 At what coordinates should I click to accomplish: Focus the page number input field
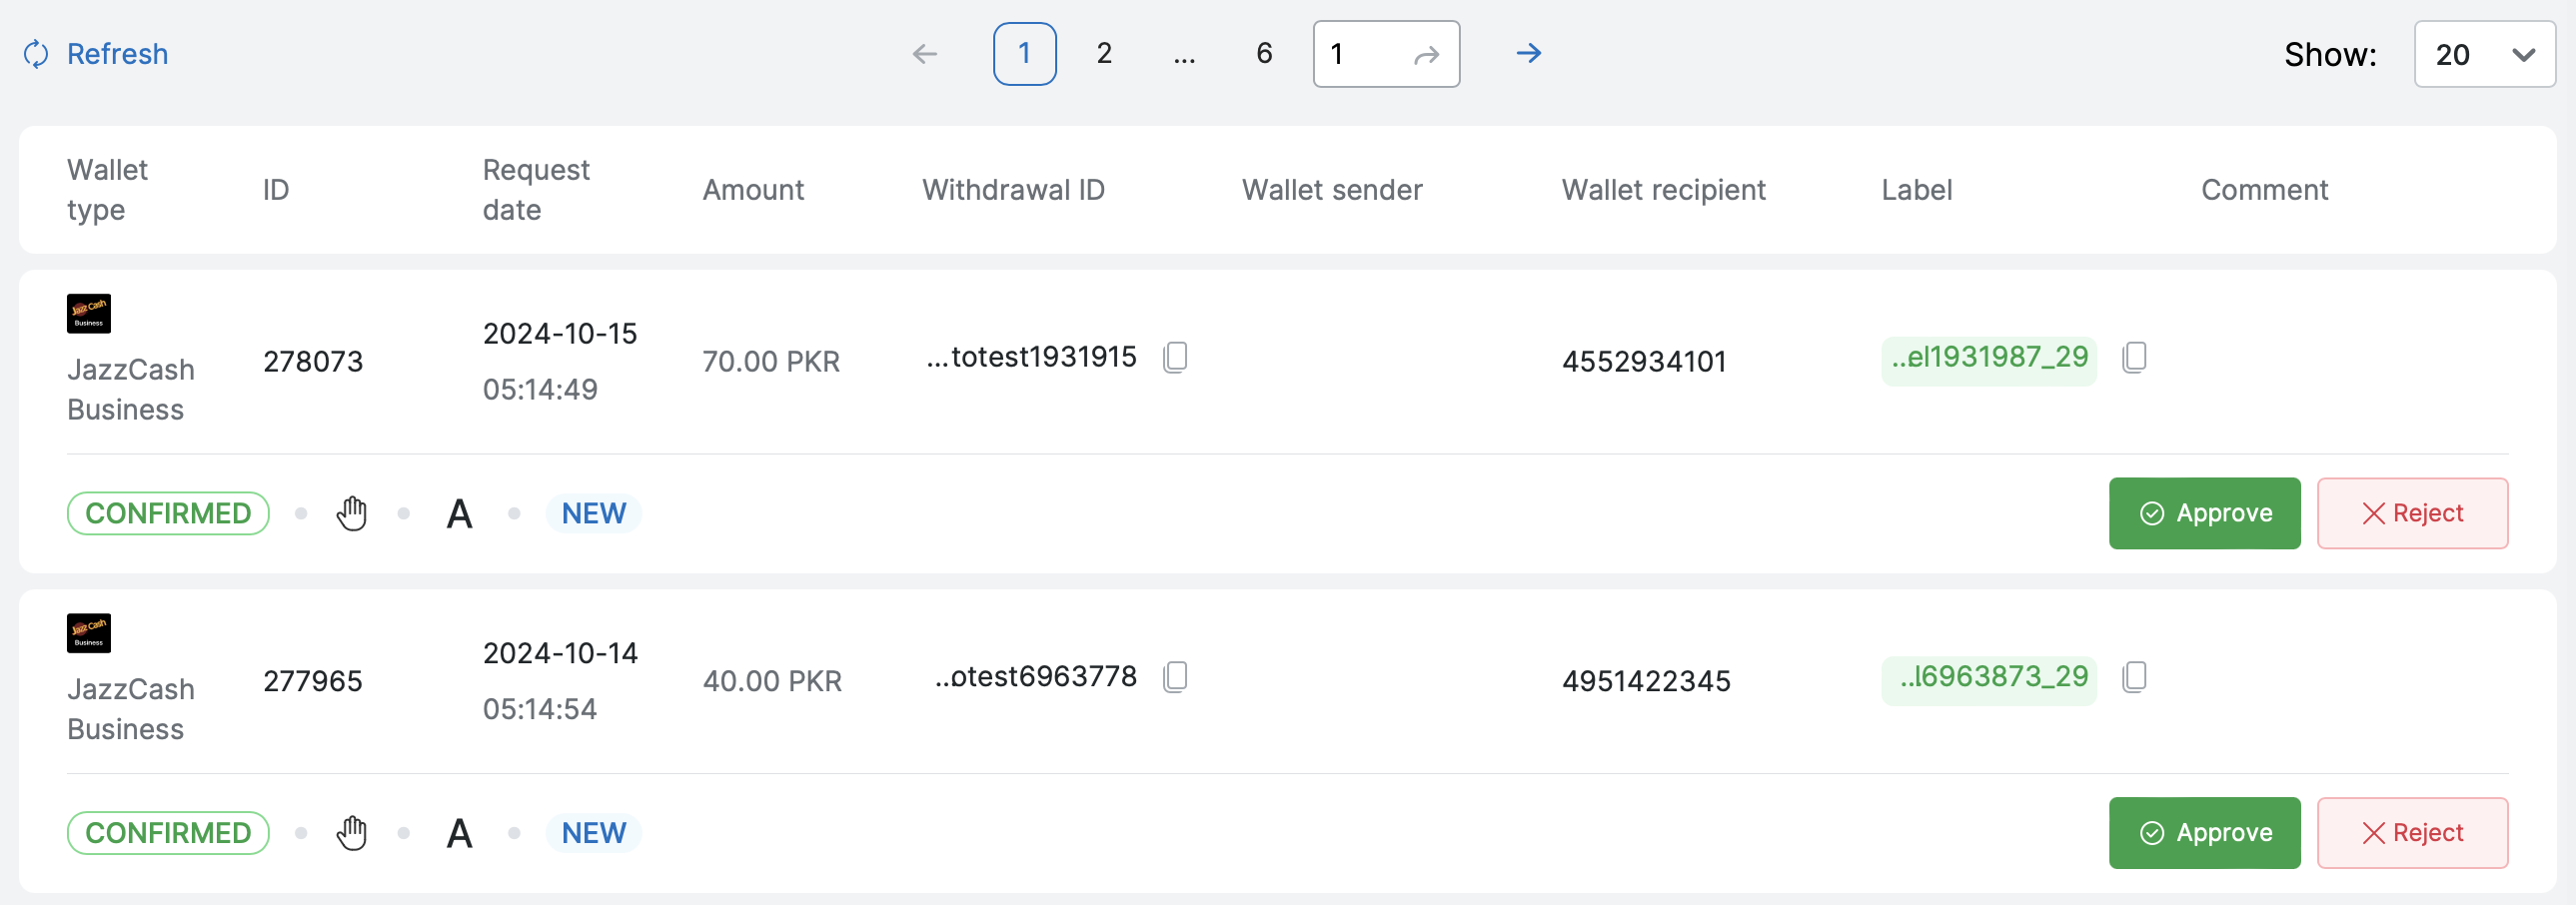coord(1362,54)
